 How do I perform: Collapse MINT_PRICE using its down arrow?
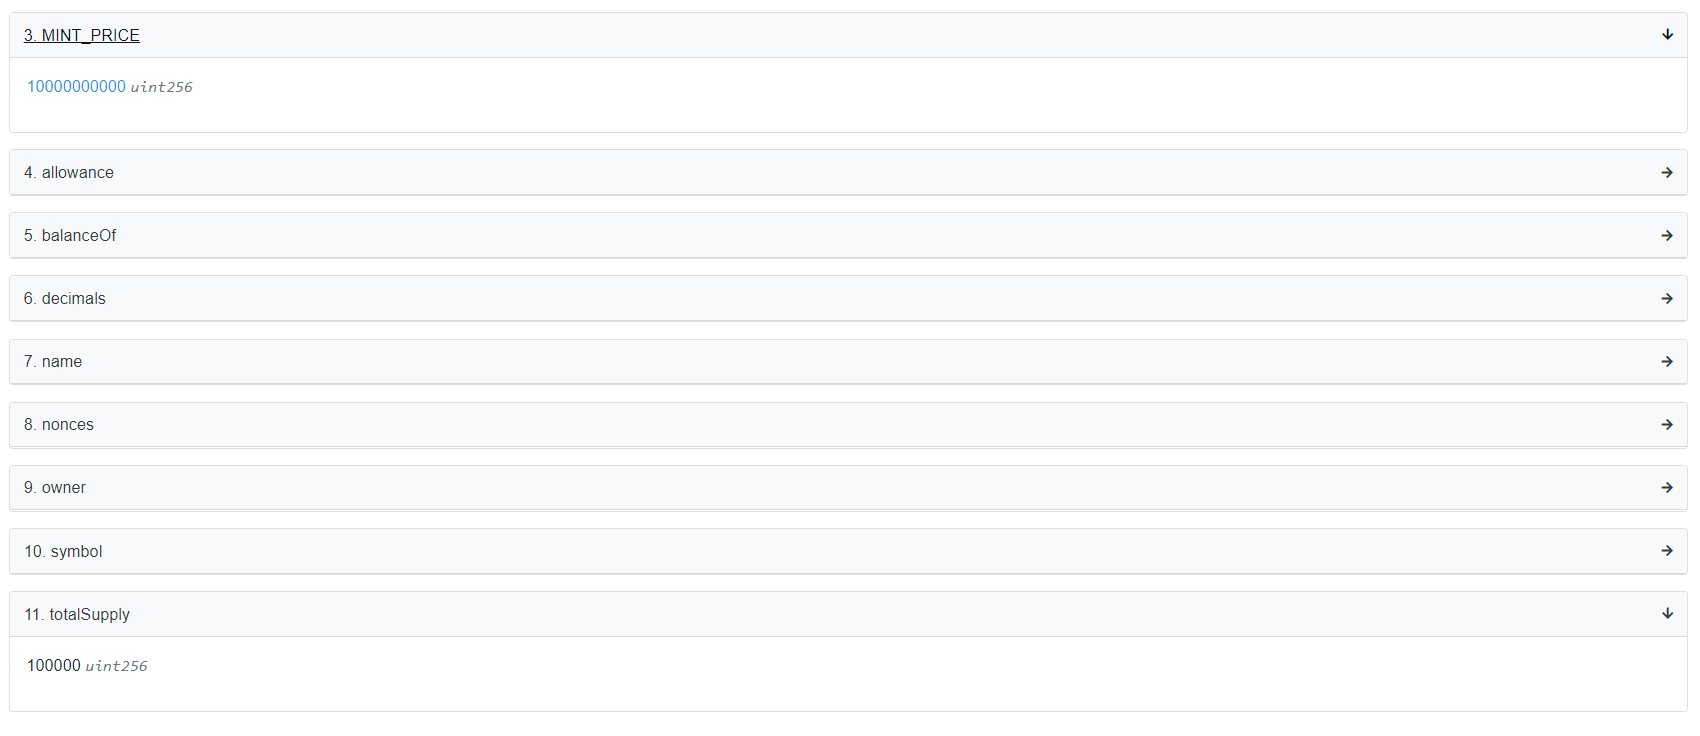[1667, 35]
